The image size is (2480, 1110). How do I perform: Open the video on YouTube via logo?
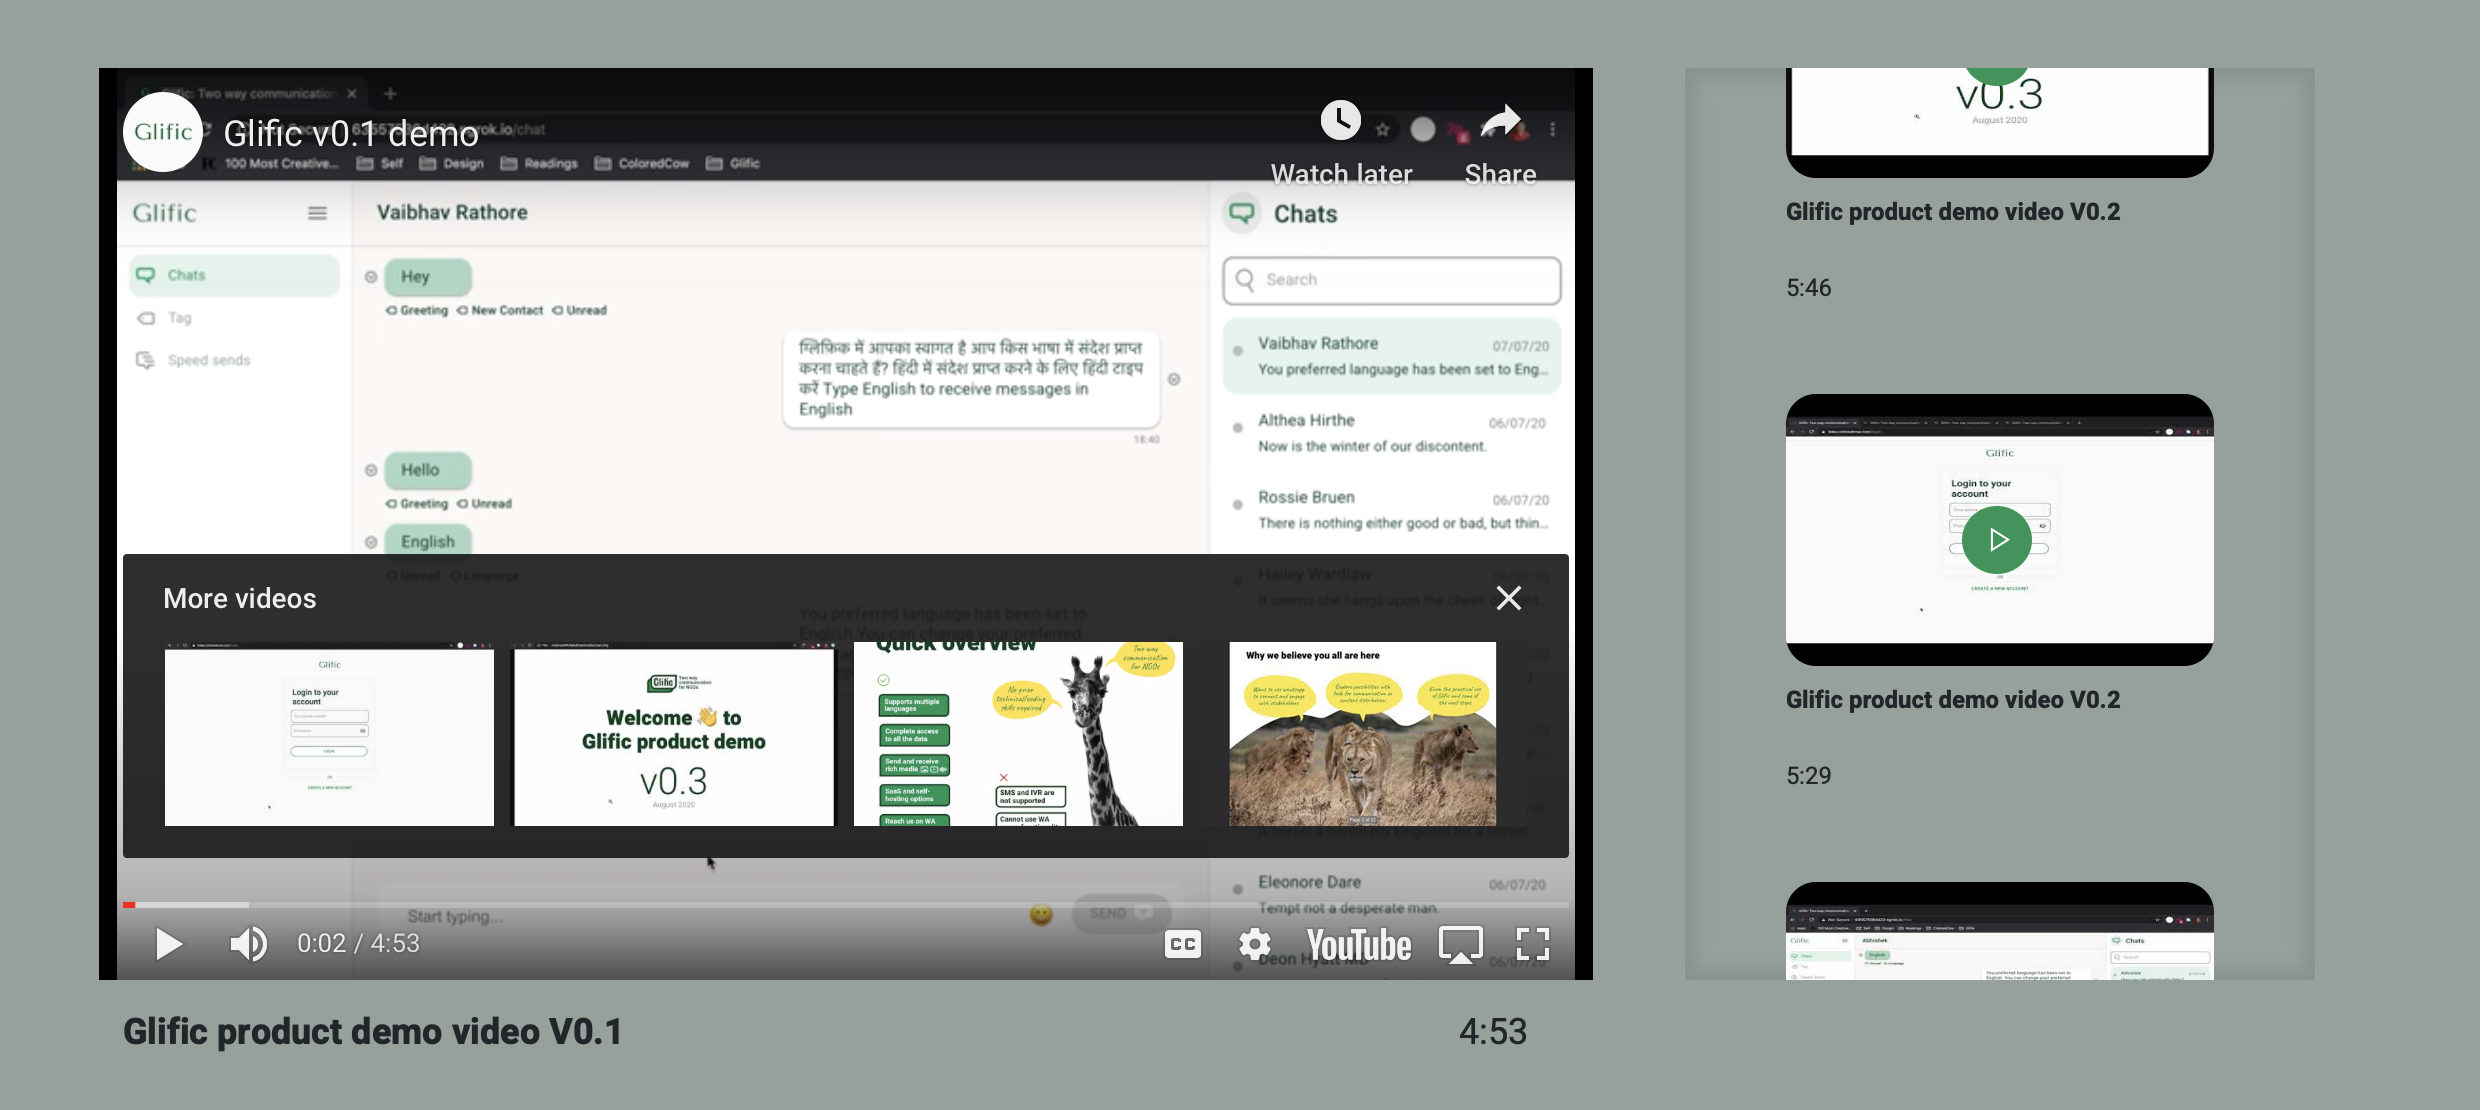click(x=1359, y=944)
